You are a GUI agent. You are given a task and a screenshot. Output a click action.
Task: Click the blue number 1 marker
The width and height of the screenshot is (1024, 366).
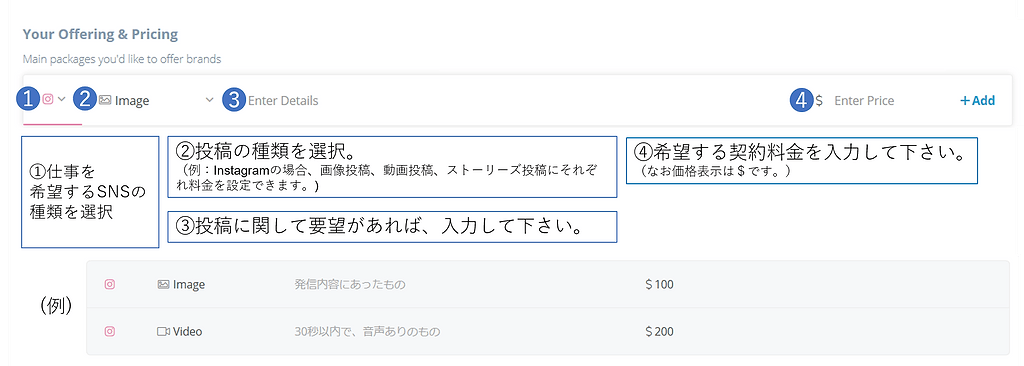[28, 99]
